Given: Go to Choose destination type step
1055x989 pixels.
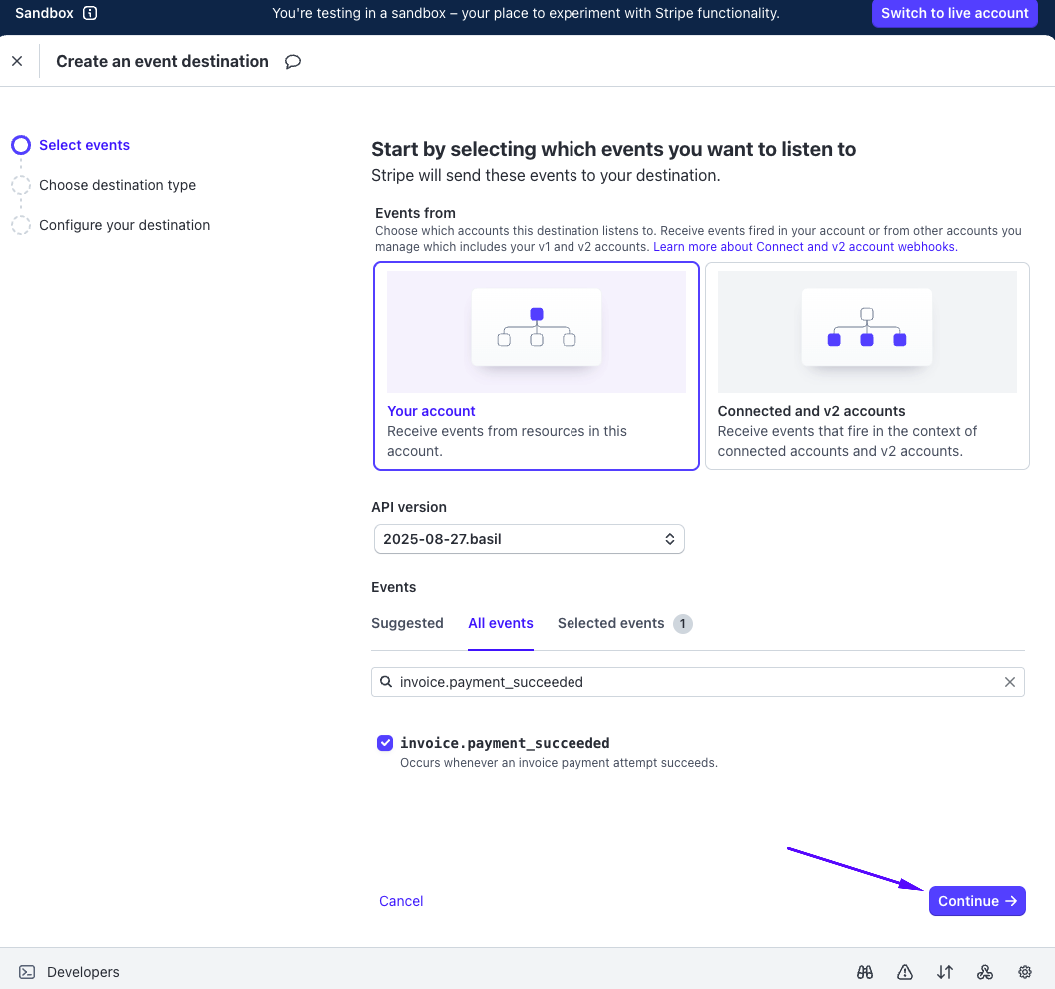Looking at the screenshot, I should click(x=117, y=185).
